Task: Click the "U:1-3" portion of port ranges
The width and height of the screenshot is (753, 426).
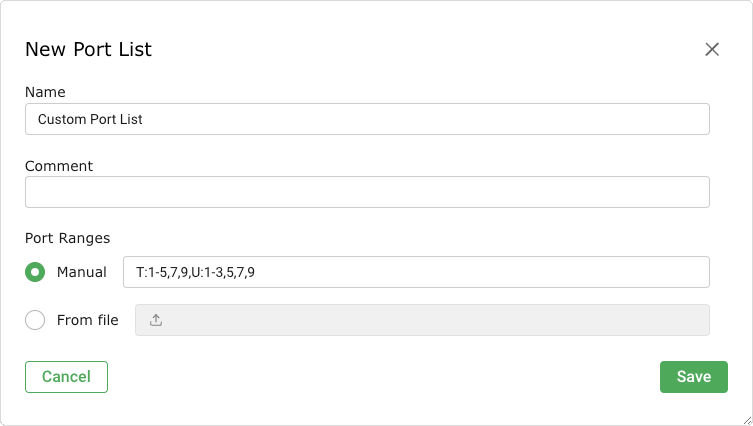Action: (207, 272)
